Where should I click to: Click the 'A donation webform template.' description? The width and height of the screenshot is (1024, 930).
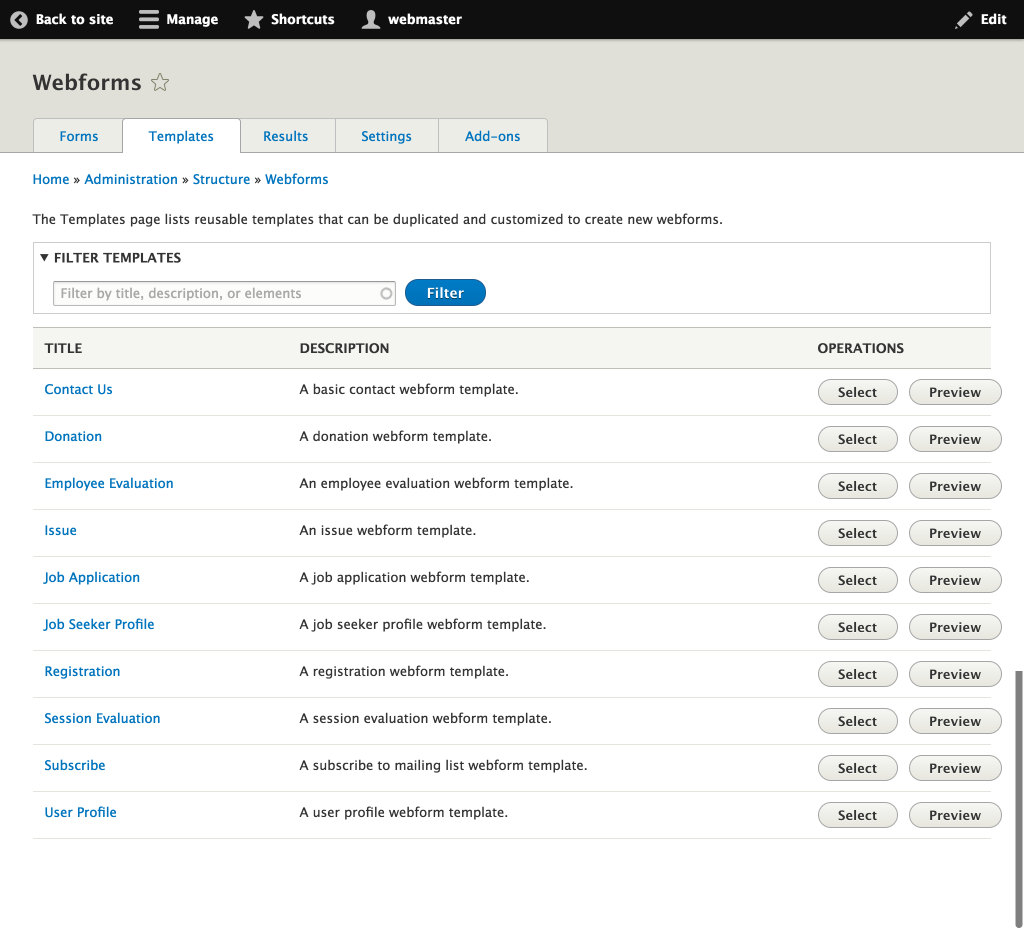(x=395, y=436)
